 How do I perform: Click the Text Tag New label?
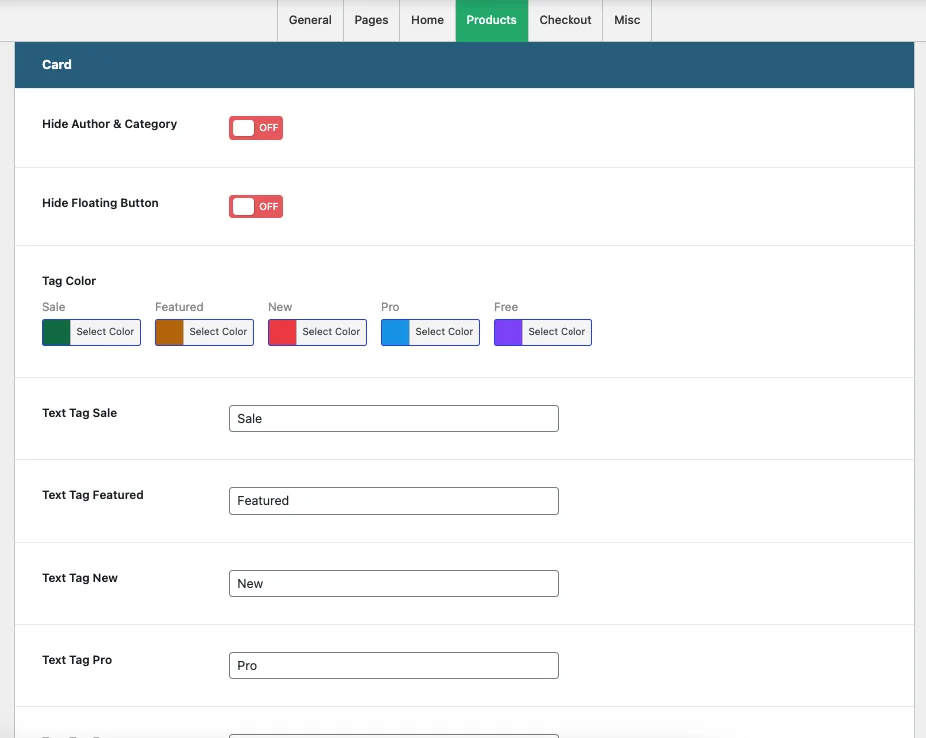80,578
